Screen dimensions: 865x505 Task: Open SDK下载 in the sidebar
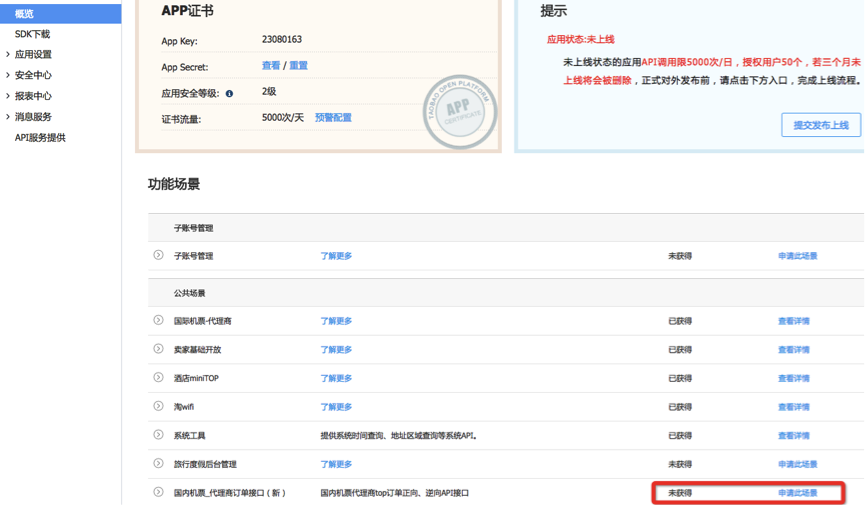(x=32, y=34)
